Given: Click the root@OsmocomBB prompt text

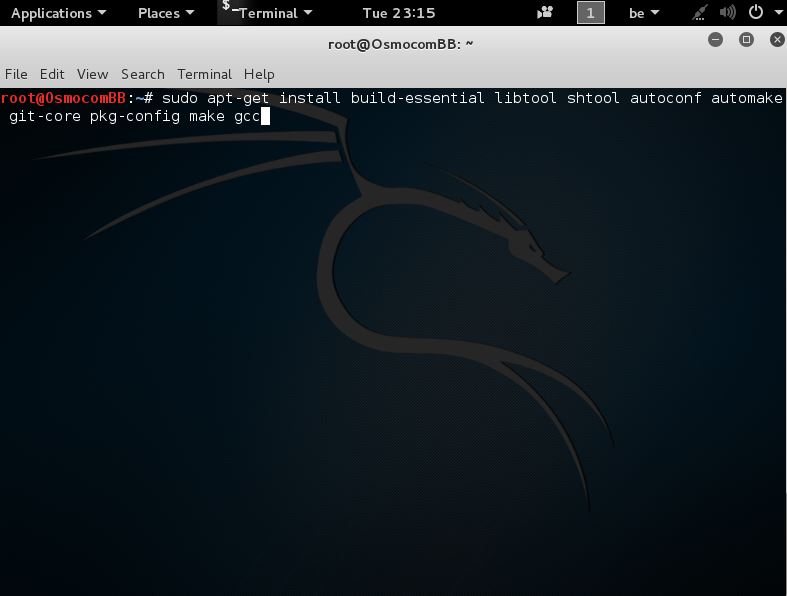Looking at the screenshot, I should point(63,98).
